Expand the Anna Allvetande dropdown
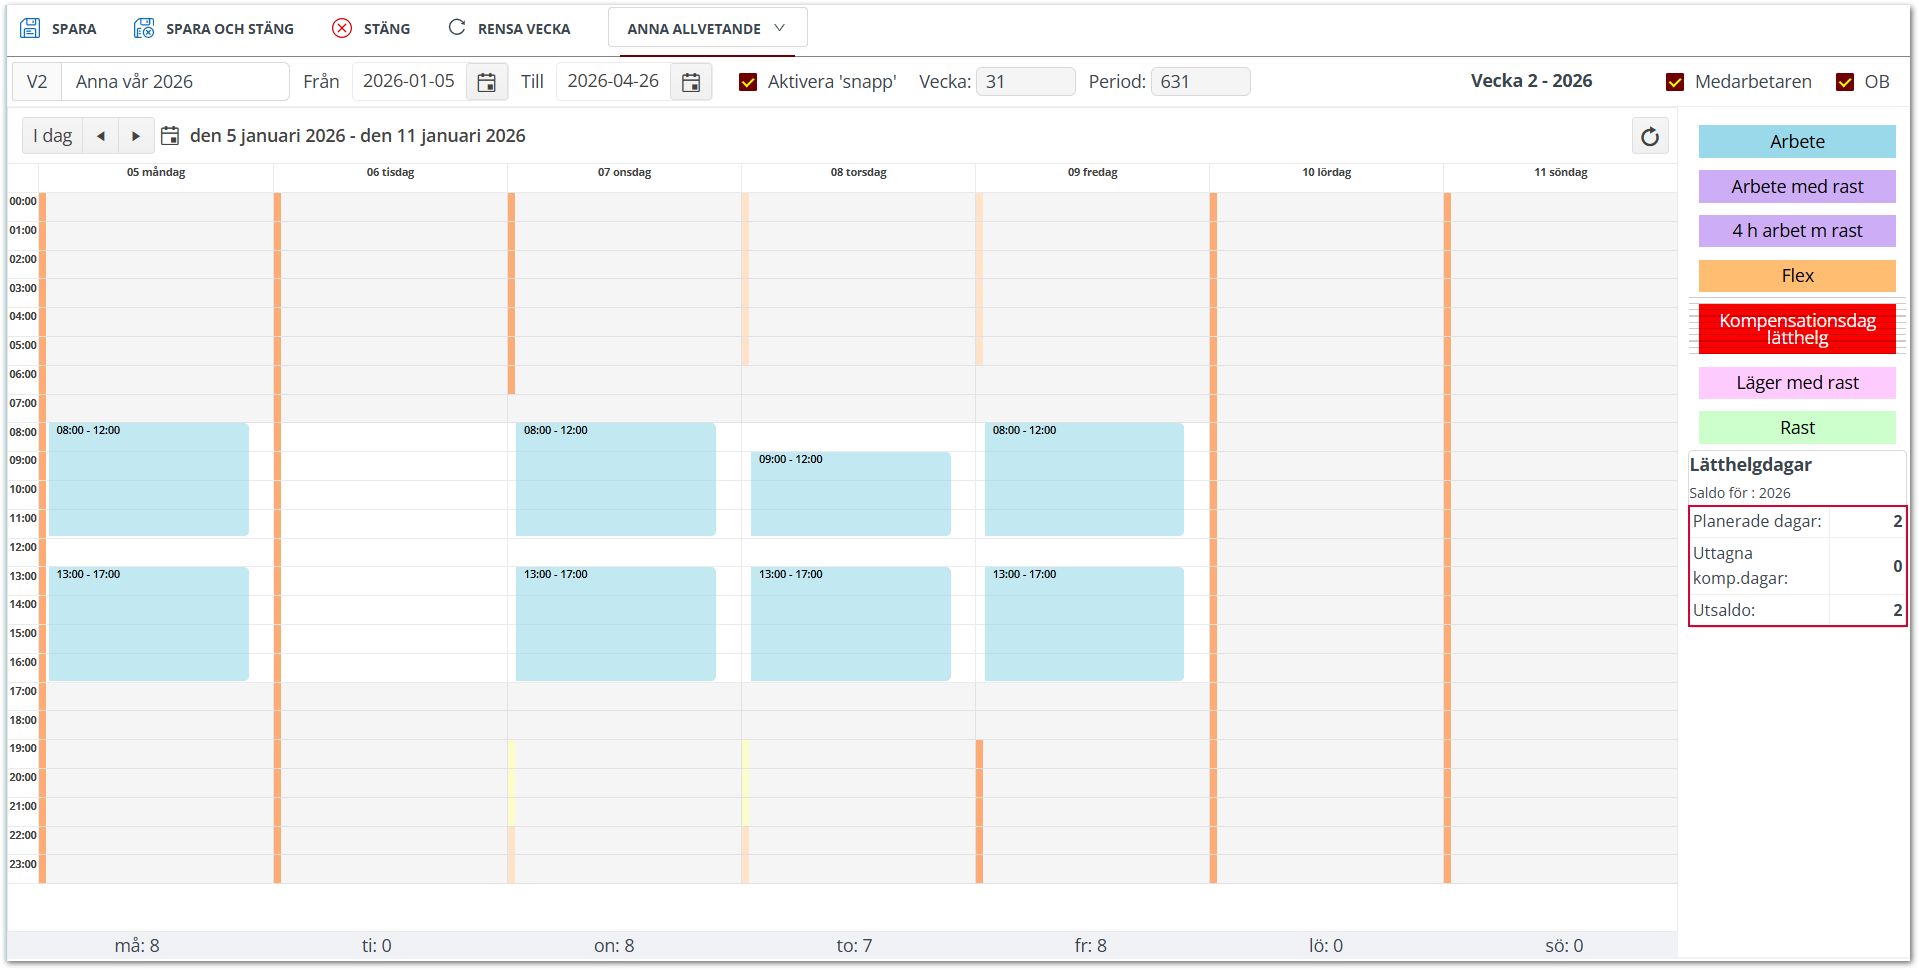Viewport: 1919px width, 970px height. click(x=707, y=28)
